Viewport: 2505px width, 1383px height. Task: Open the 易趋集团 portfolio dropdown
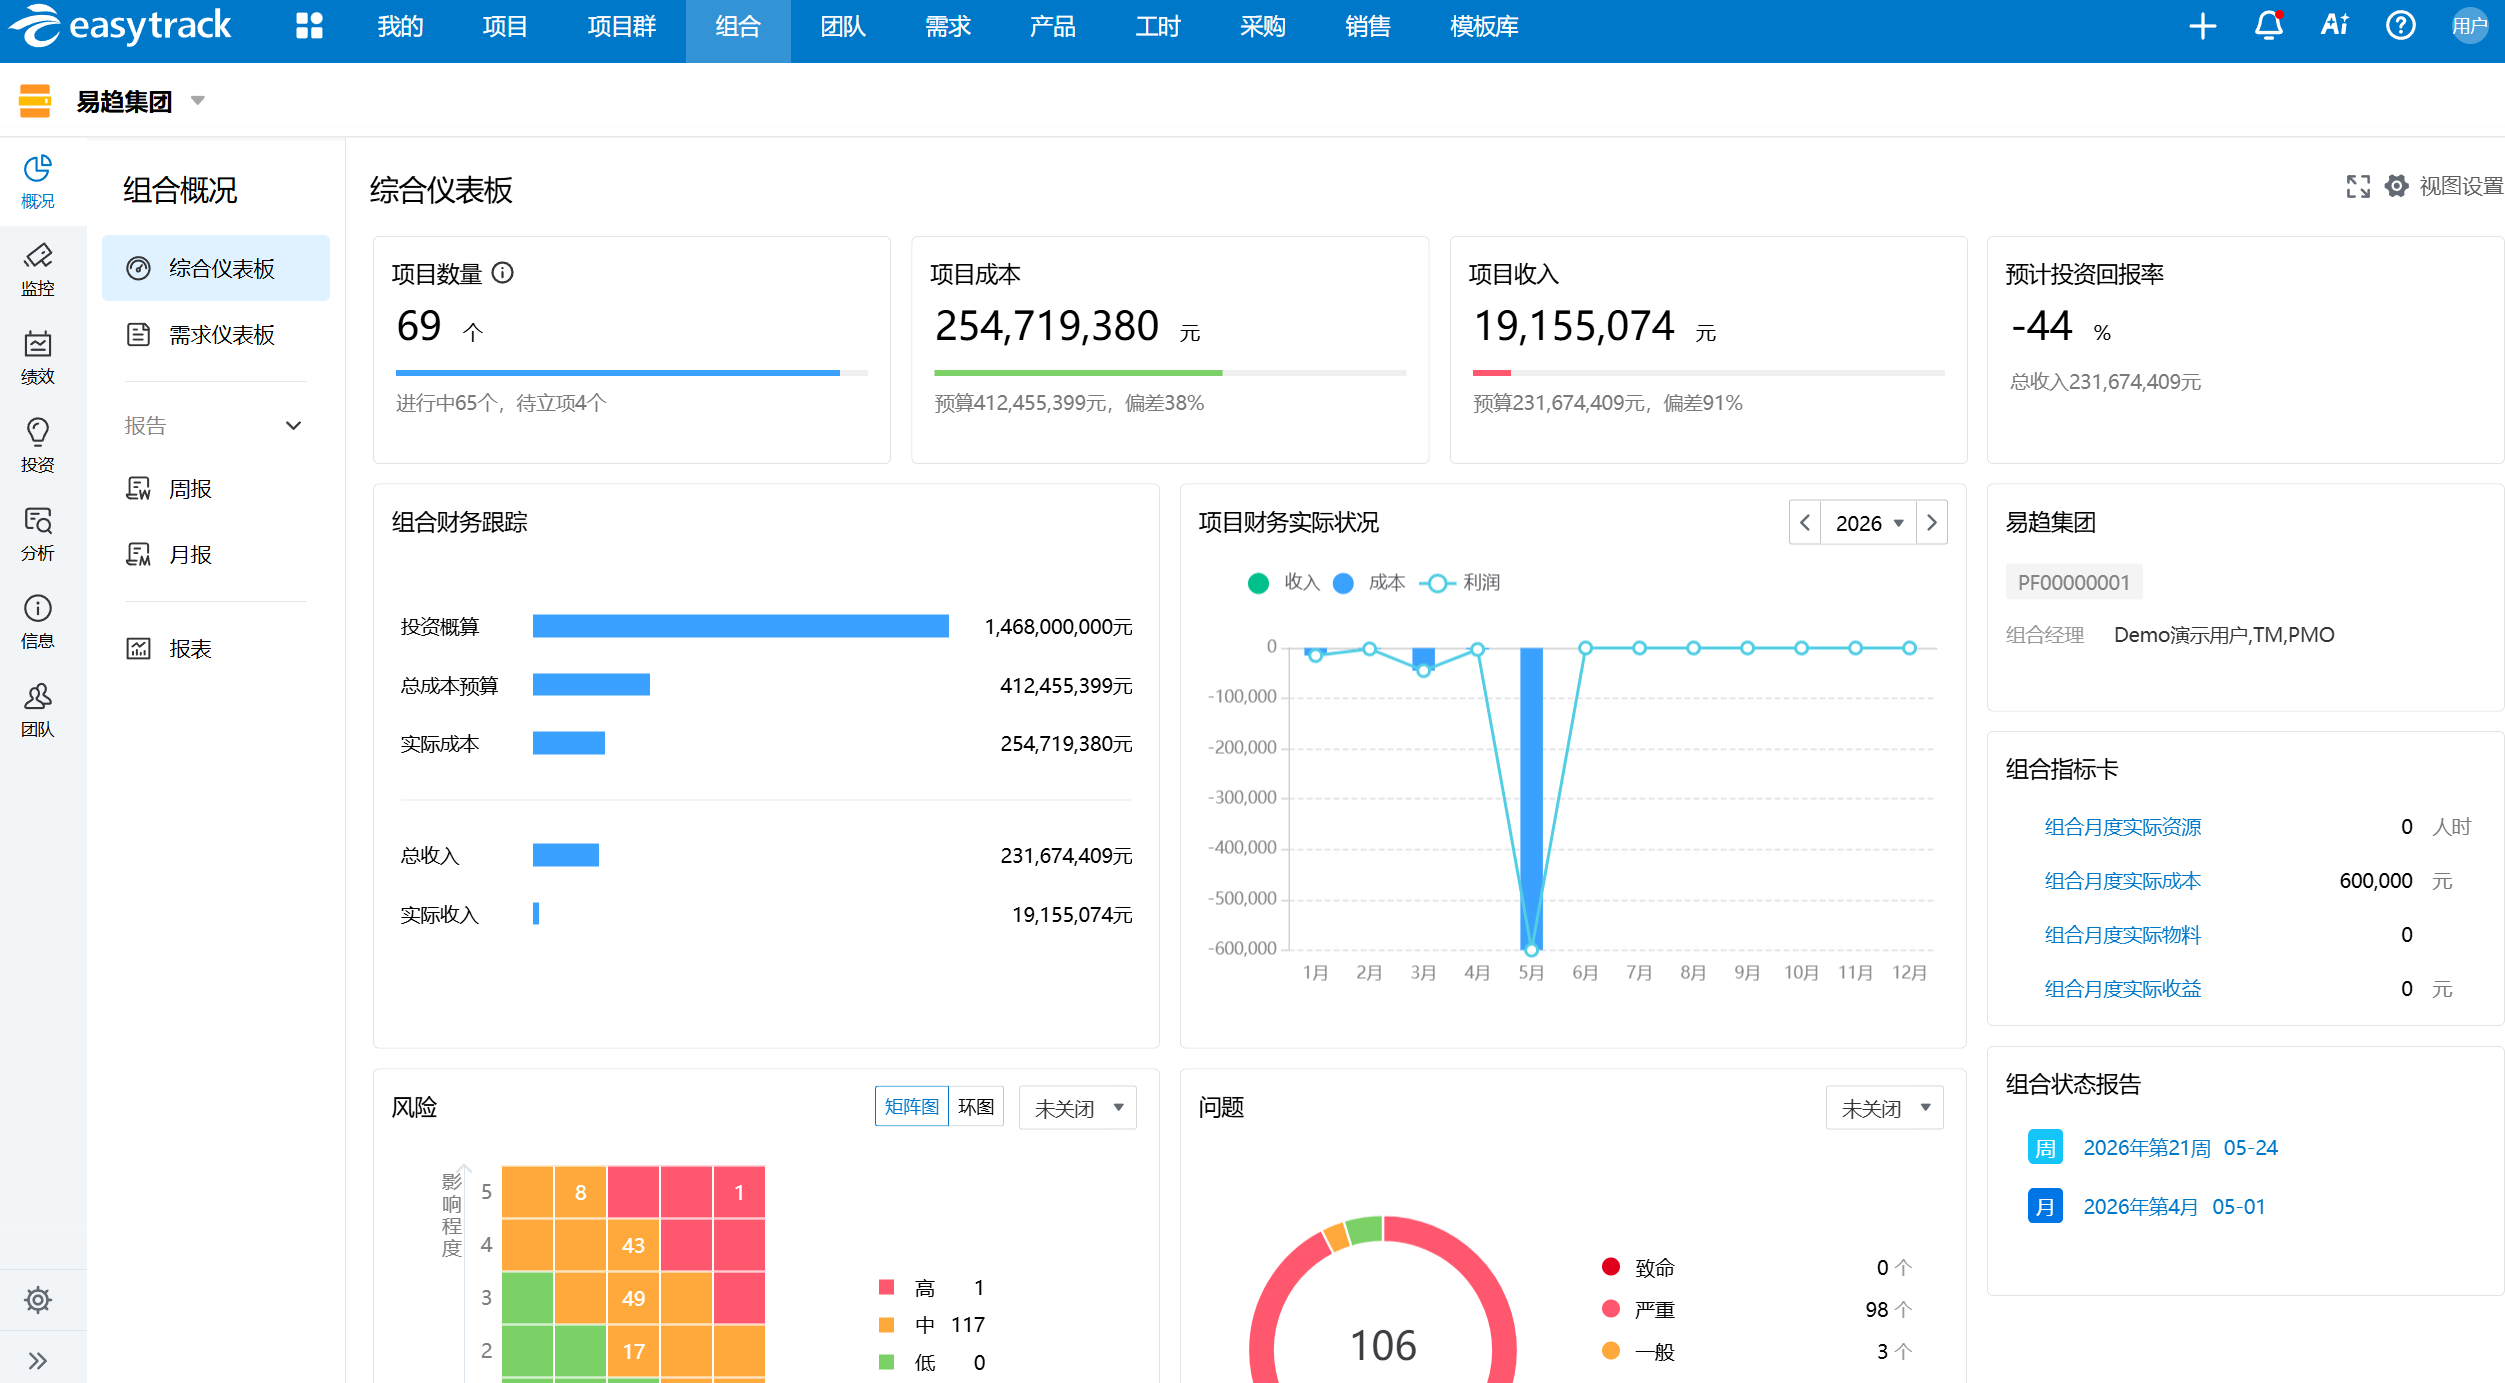point(141,101)
